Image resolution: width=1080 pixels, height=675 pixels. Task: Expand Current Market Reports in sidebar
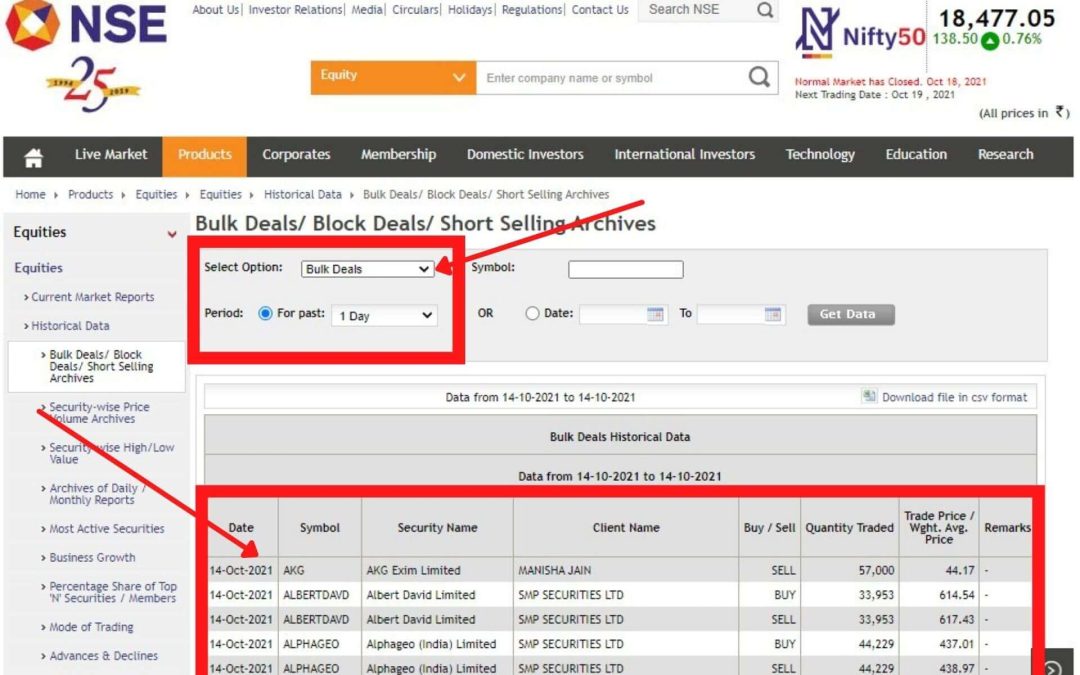pos(90,297)
